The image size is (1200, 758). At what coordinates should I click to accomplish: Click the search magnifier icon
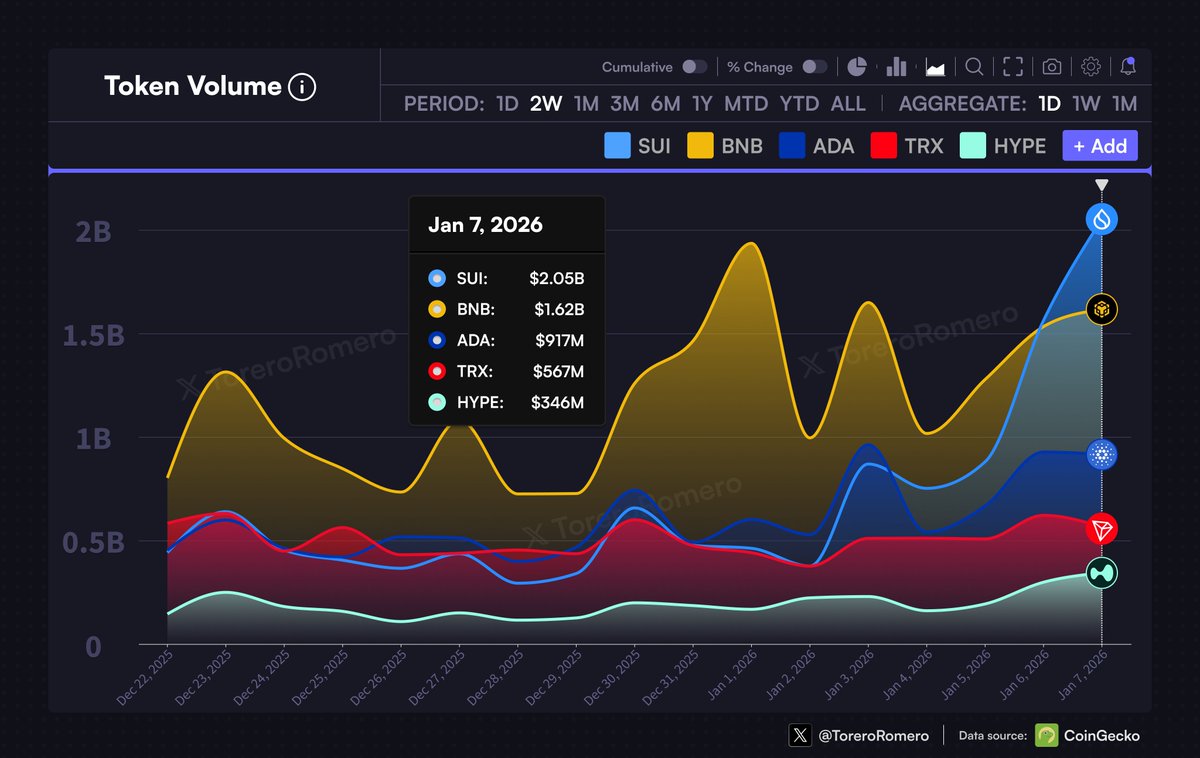[974, 66]
